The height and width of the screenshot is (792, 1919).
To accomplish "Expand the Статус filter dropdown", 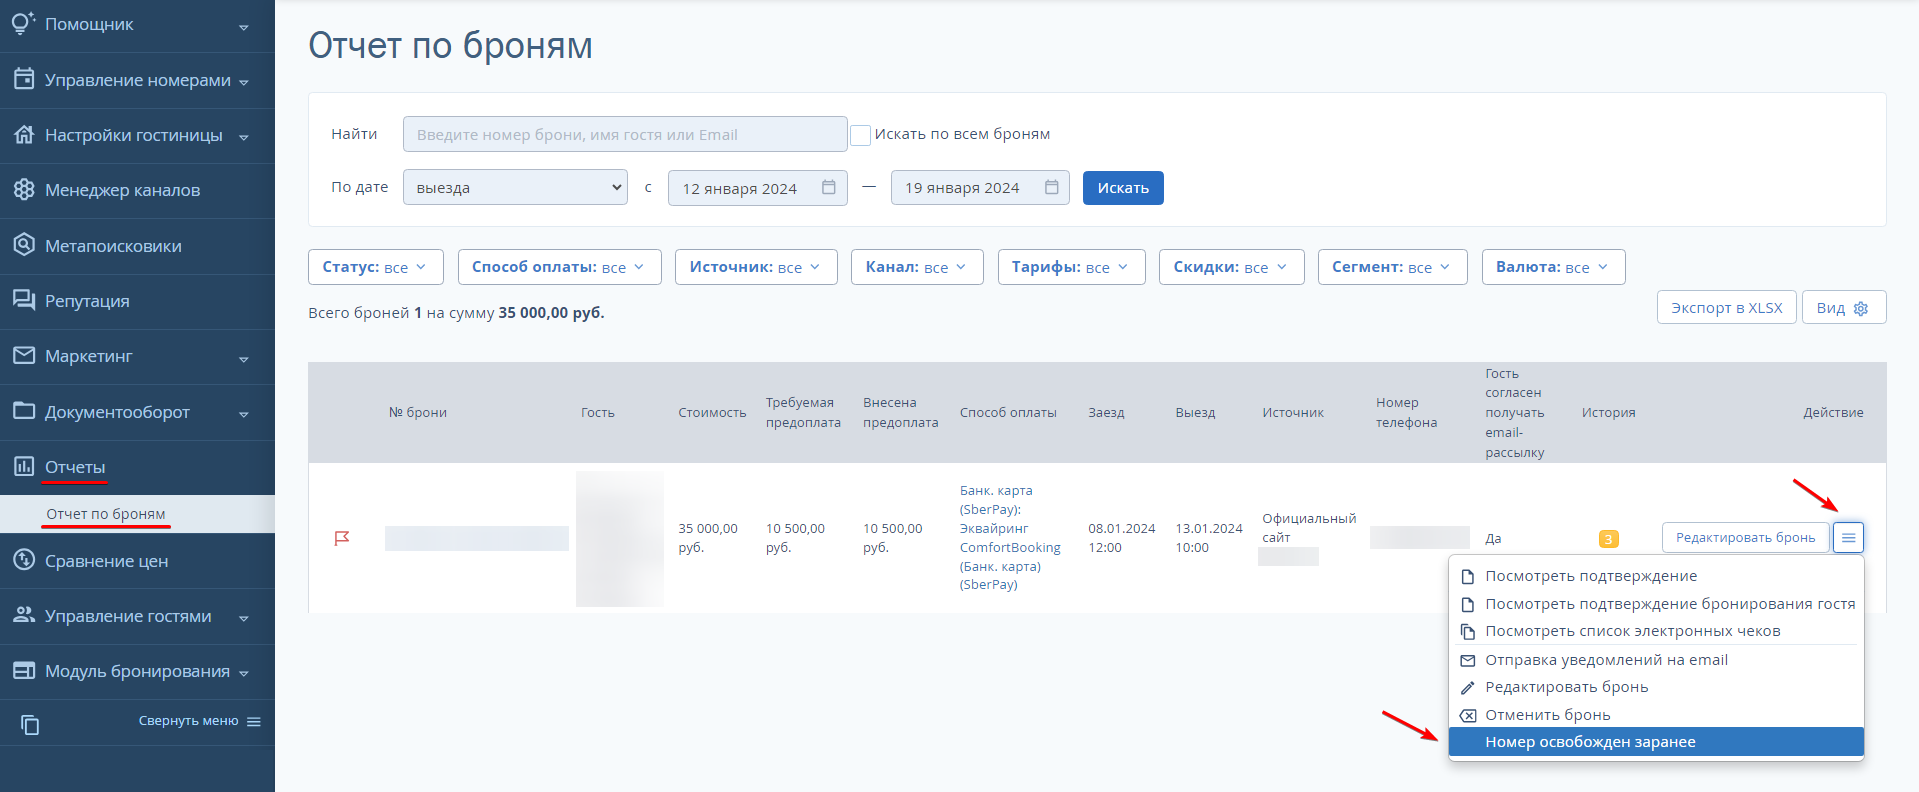I will point(375,267).
